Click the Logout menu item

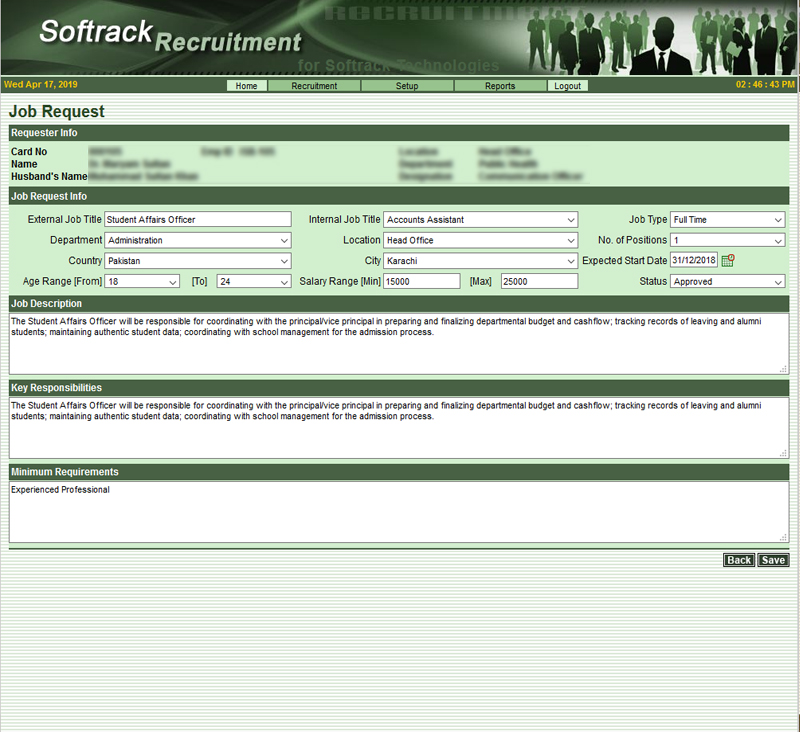click(568, 86)
